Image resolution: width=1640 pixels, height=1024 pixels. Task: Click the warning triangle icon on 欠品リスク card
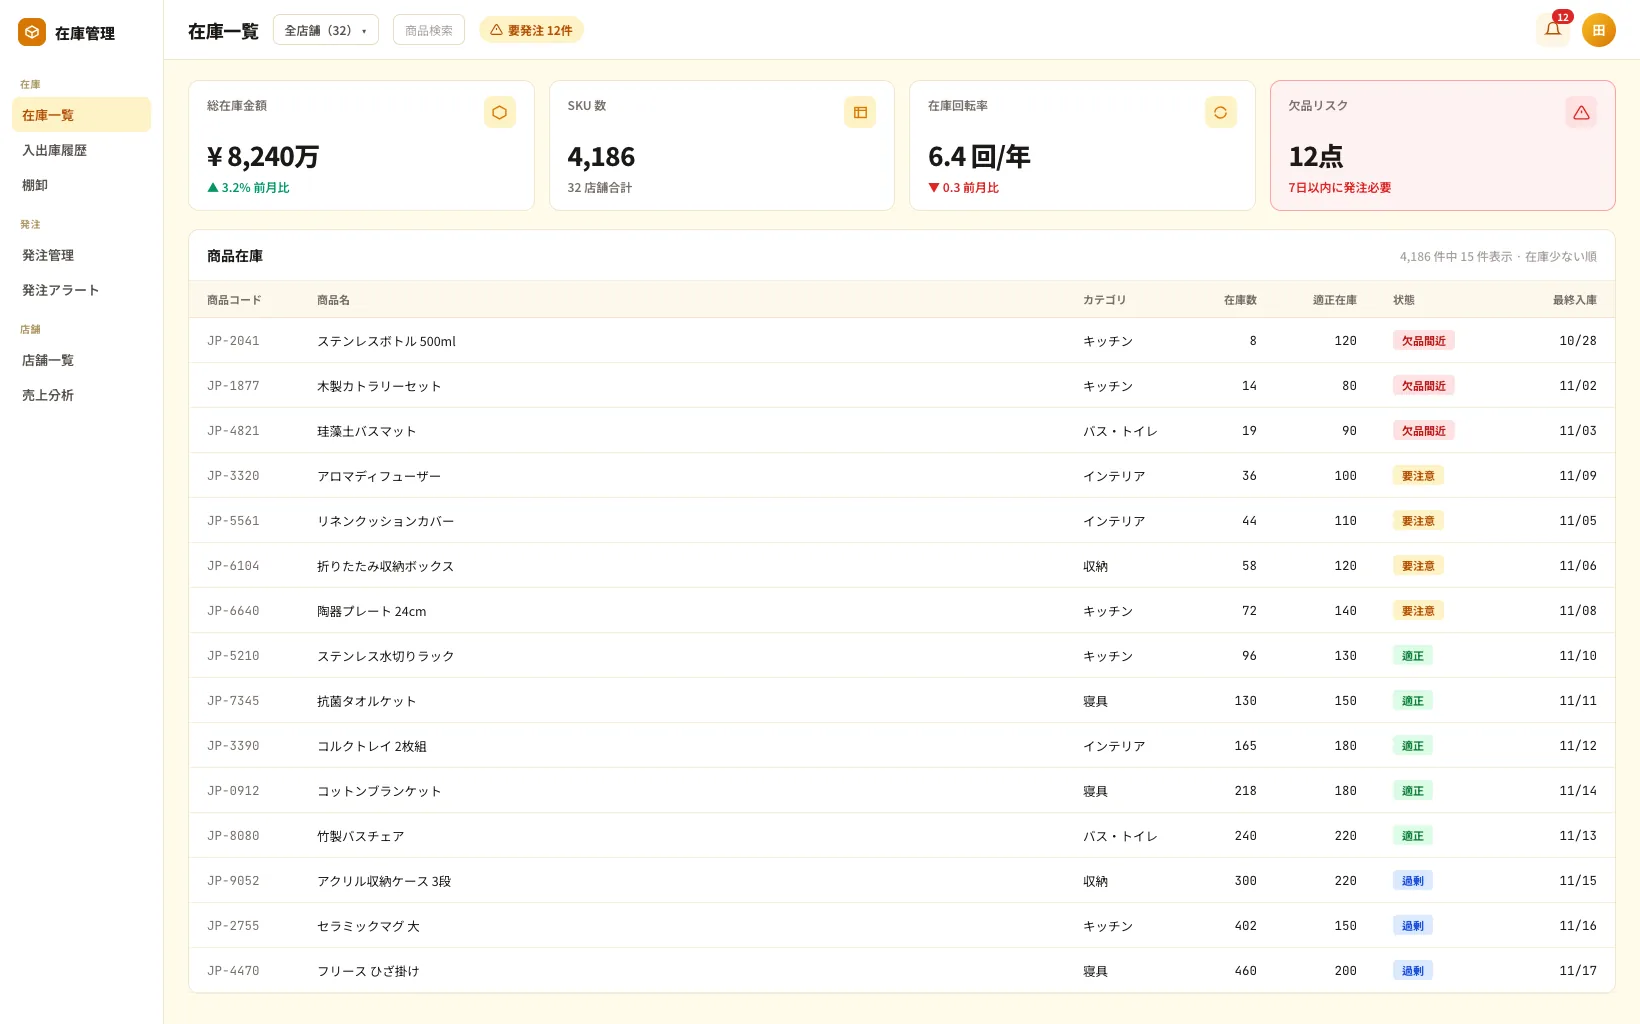click(x=1581, y=112)
